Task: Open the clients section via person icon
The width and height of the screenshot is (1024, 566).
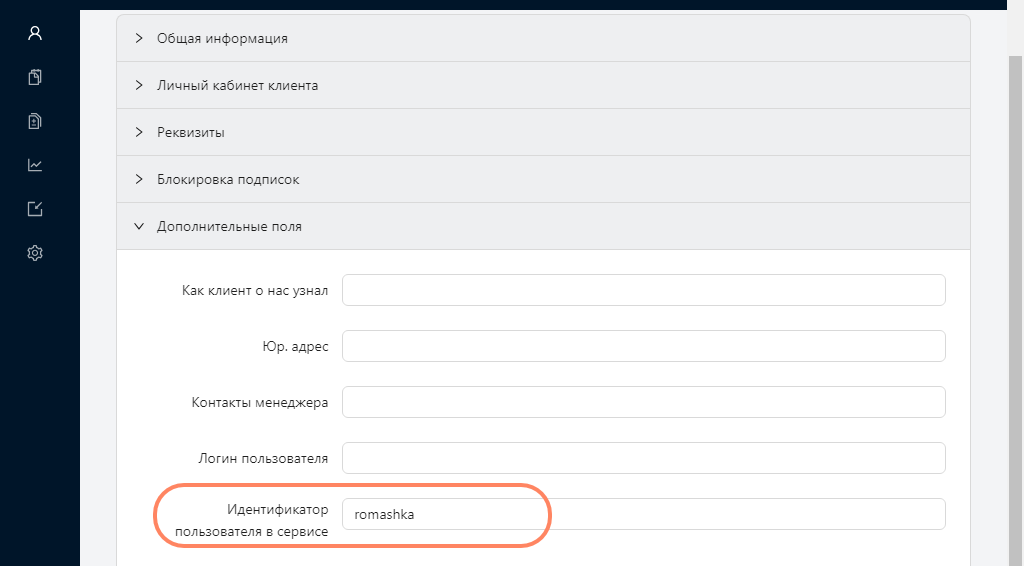Action: tap(35, 33)
